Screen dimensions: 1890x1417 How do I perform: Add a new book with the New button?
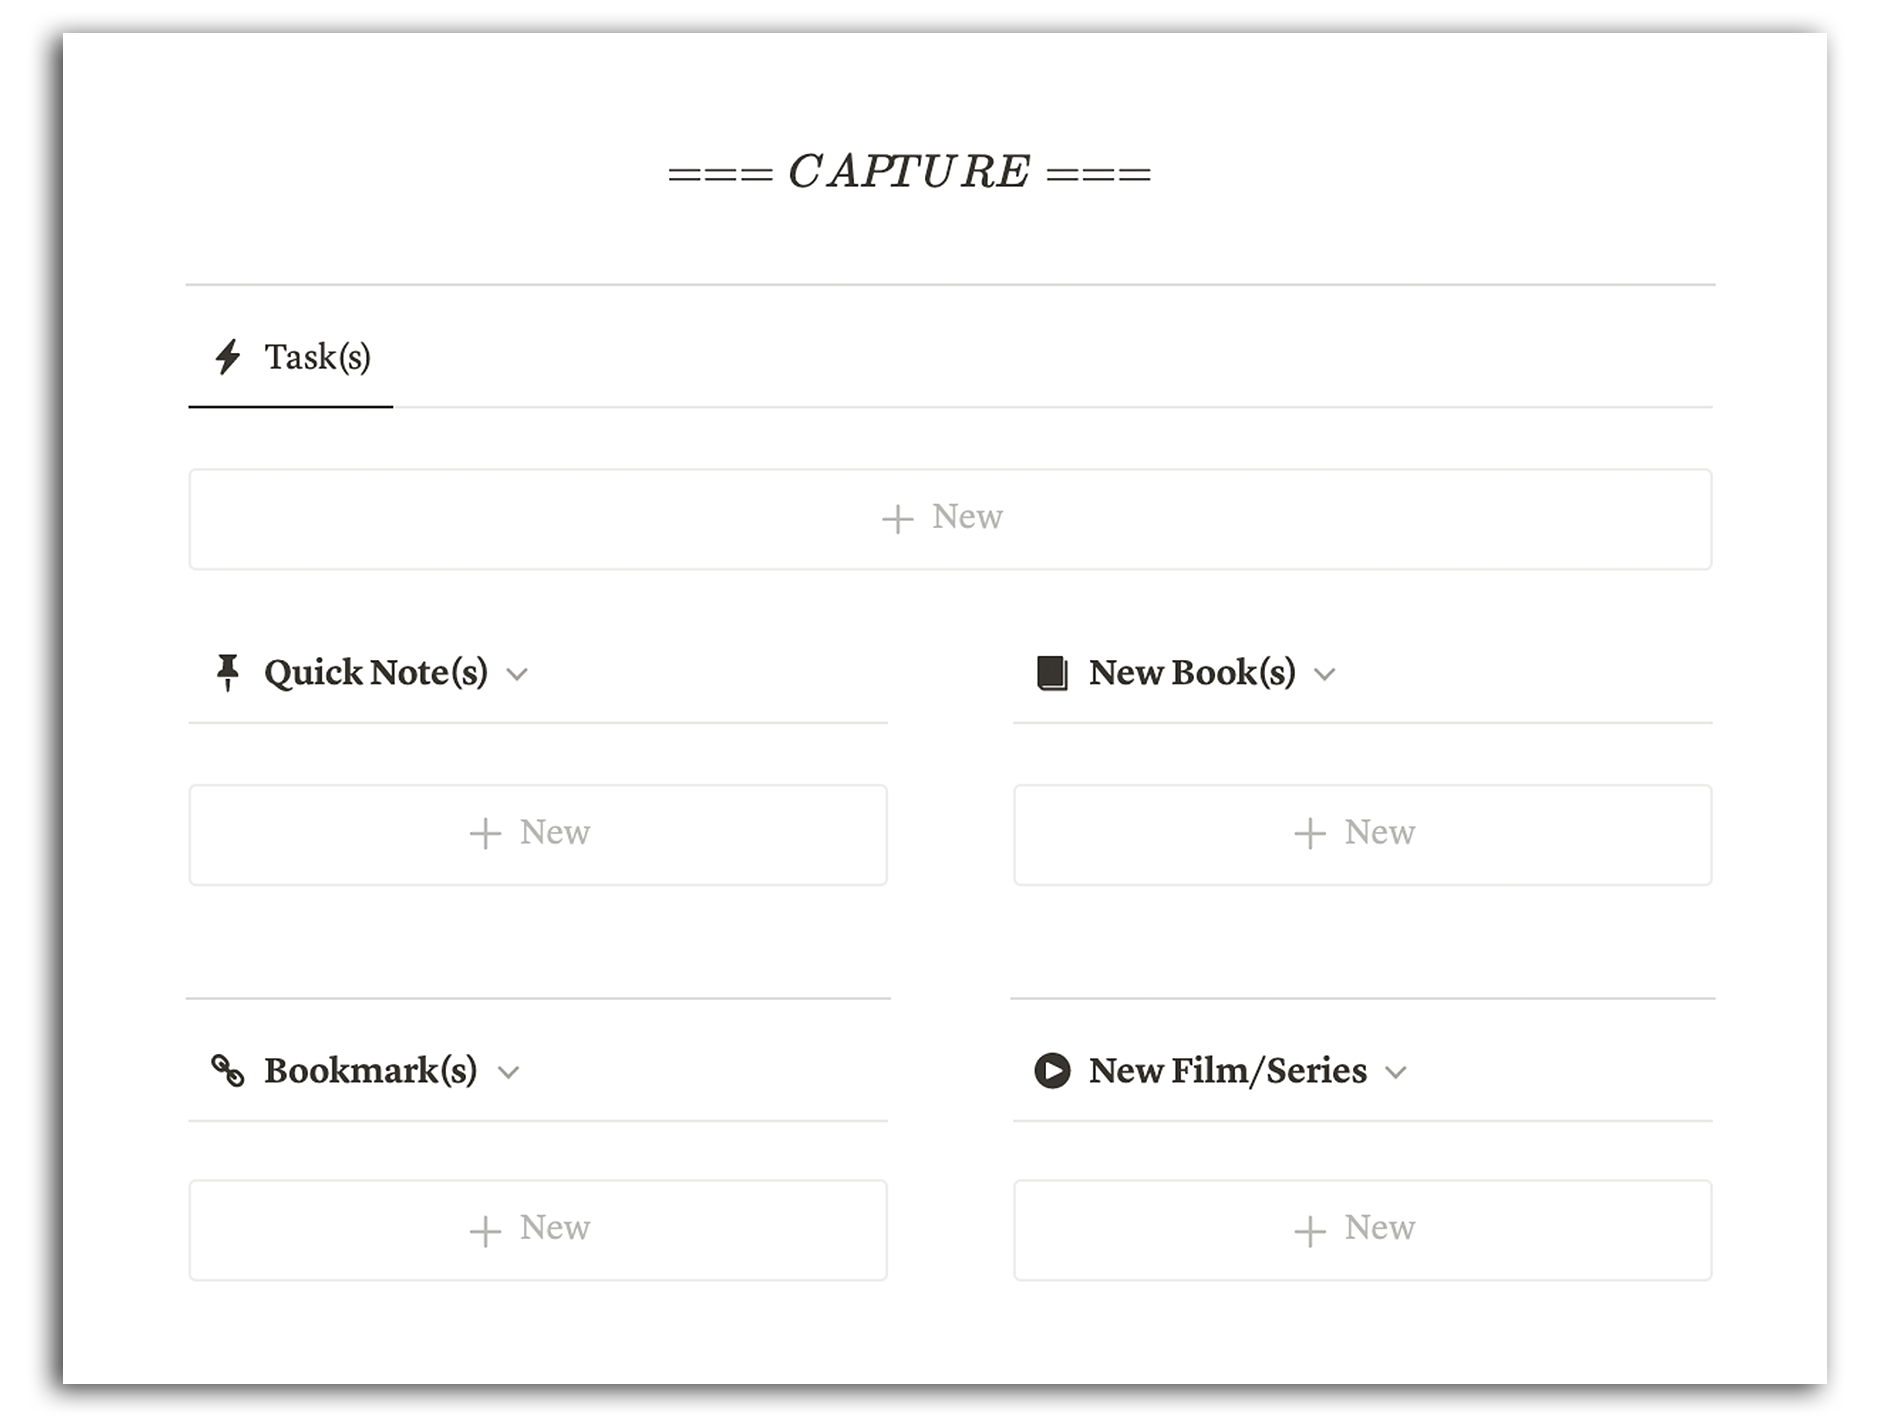click(1362, 834)
